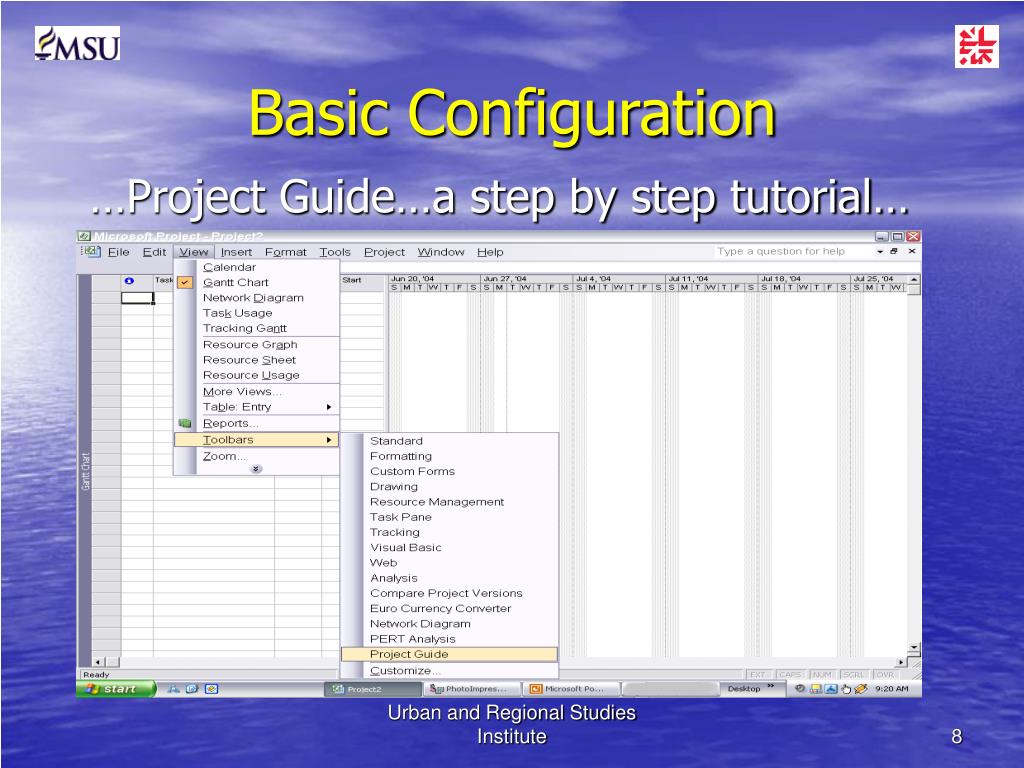Open the Format menu
This screenshot has width=1024, height=768.
285,252
